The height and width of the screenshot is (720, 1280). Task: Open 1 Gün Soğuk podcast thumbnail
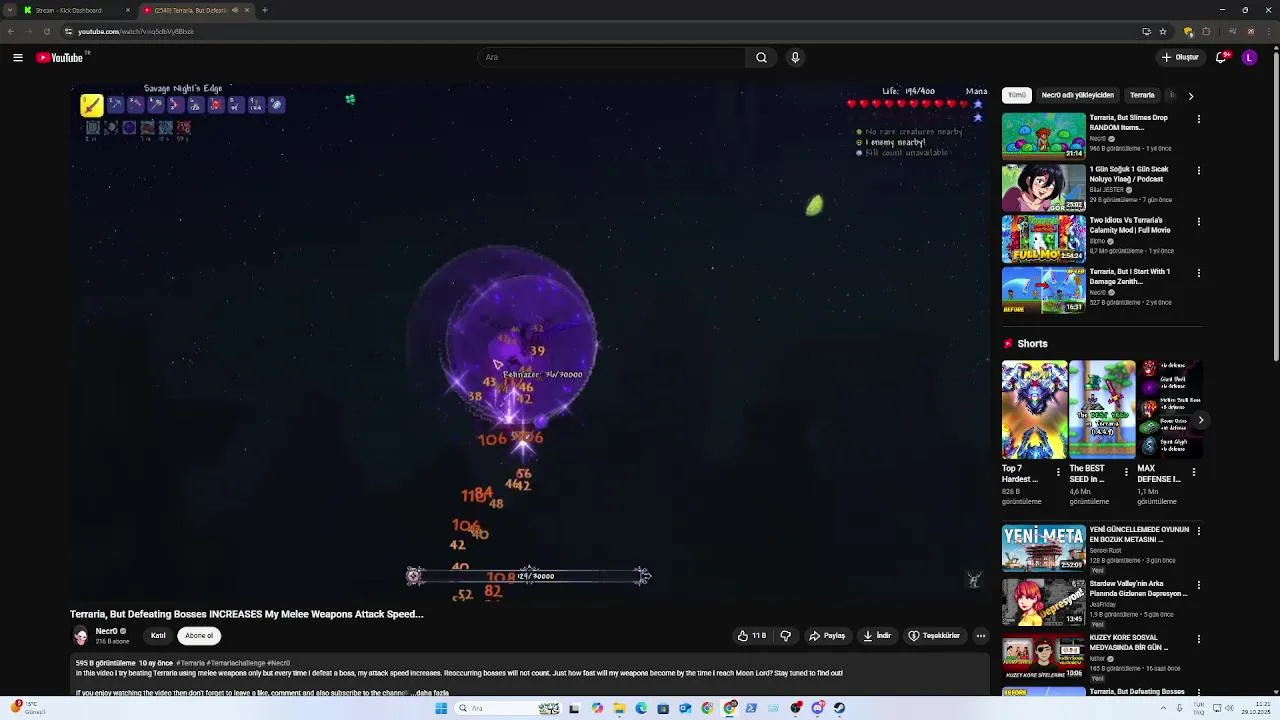pyautogui.click(x=1043, y=187)
